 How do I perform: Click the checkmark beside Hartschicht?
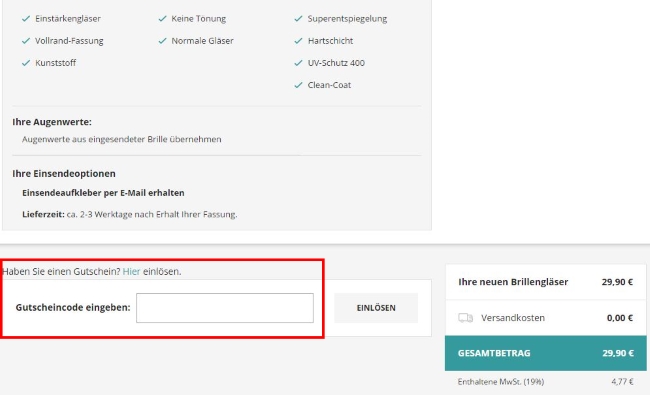[x=298, y=41]
